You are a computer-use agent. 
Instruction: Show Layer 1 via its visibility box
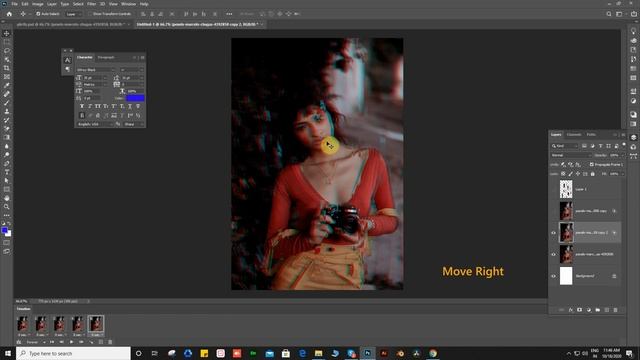click(553, 189)
